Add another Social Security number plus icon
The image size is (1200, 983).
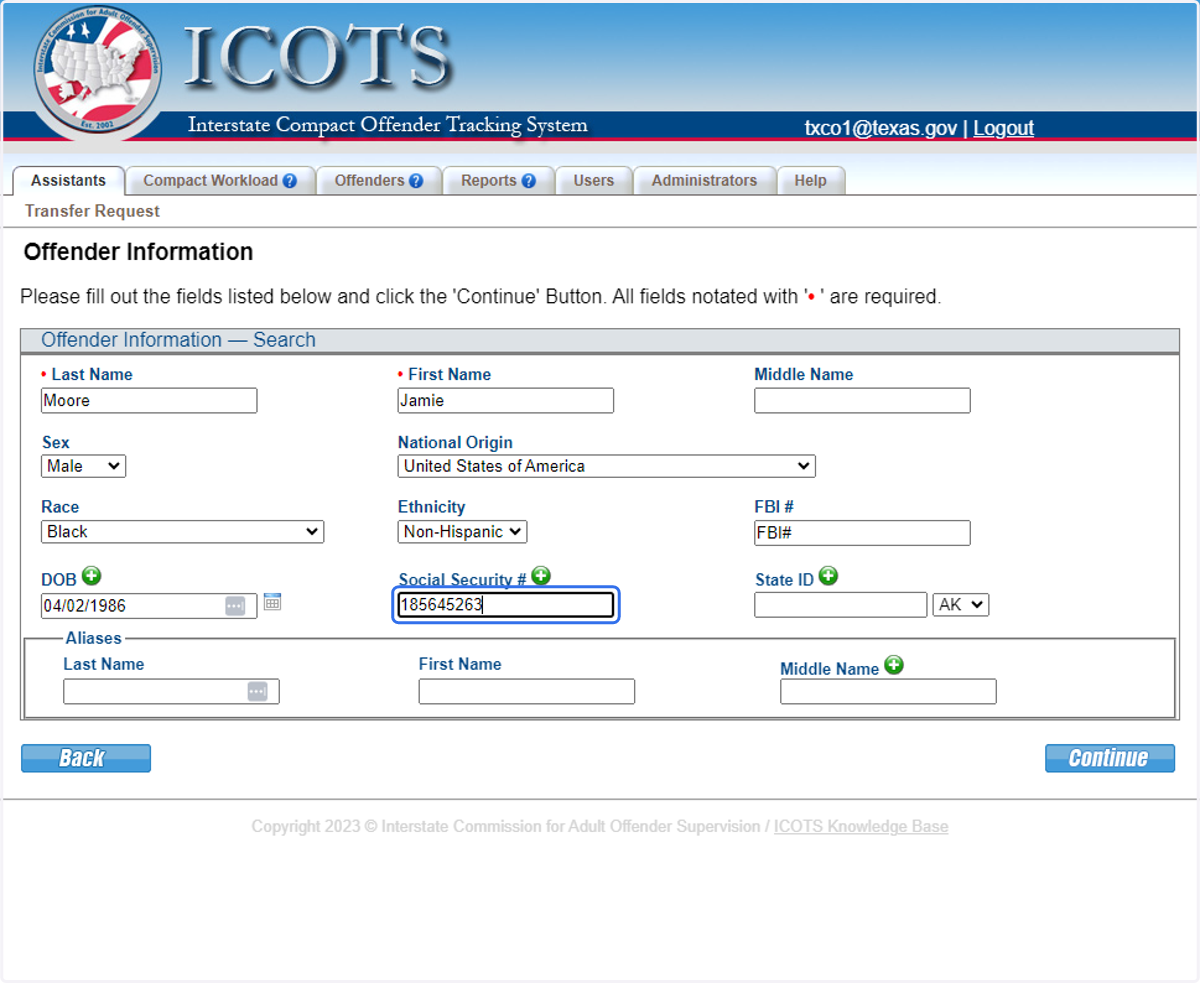pyautogui.click(x=541, y=575)
